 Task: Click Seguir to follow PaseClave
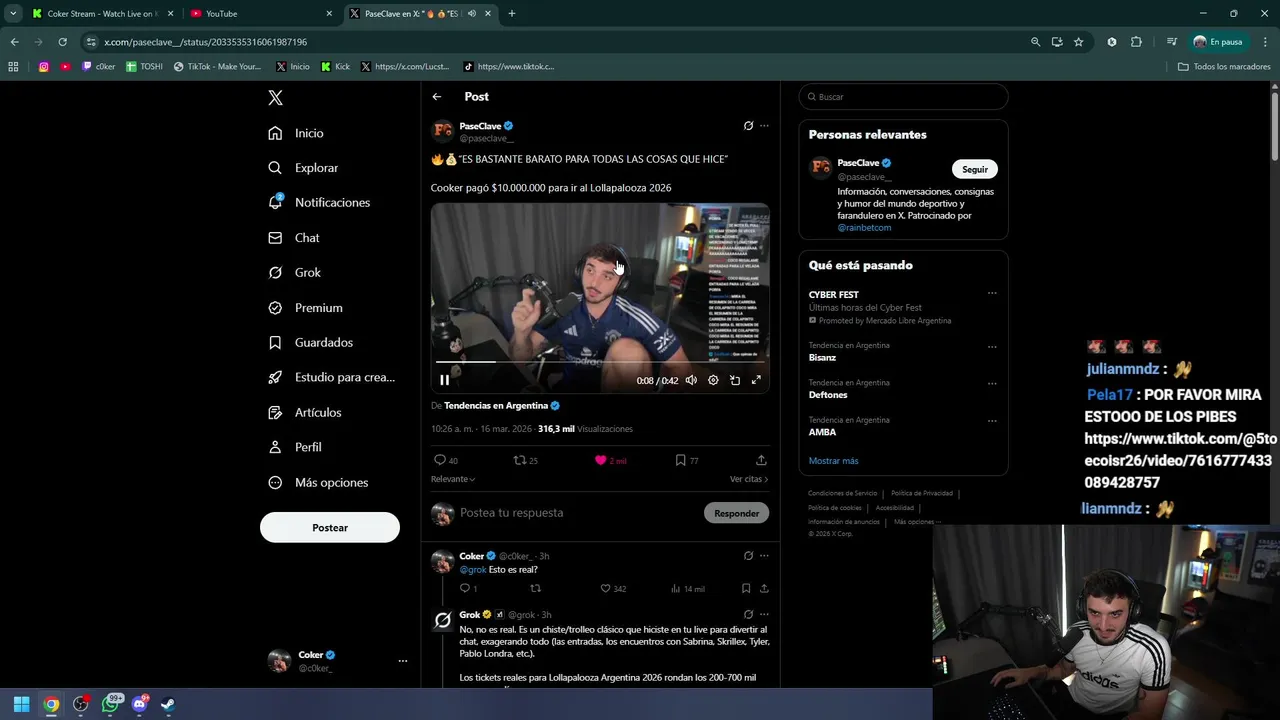pyautogui.click(x=975, y=169)
